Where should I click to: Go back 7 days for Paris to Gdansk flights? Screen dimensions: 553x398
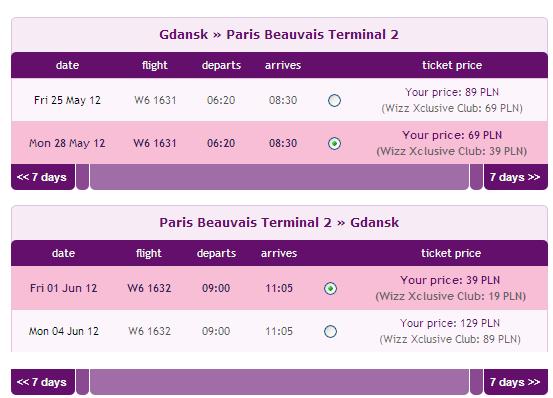point(43,382)
